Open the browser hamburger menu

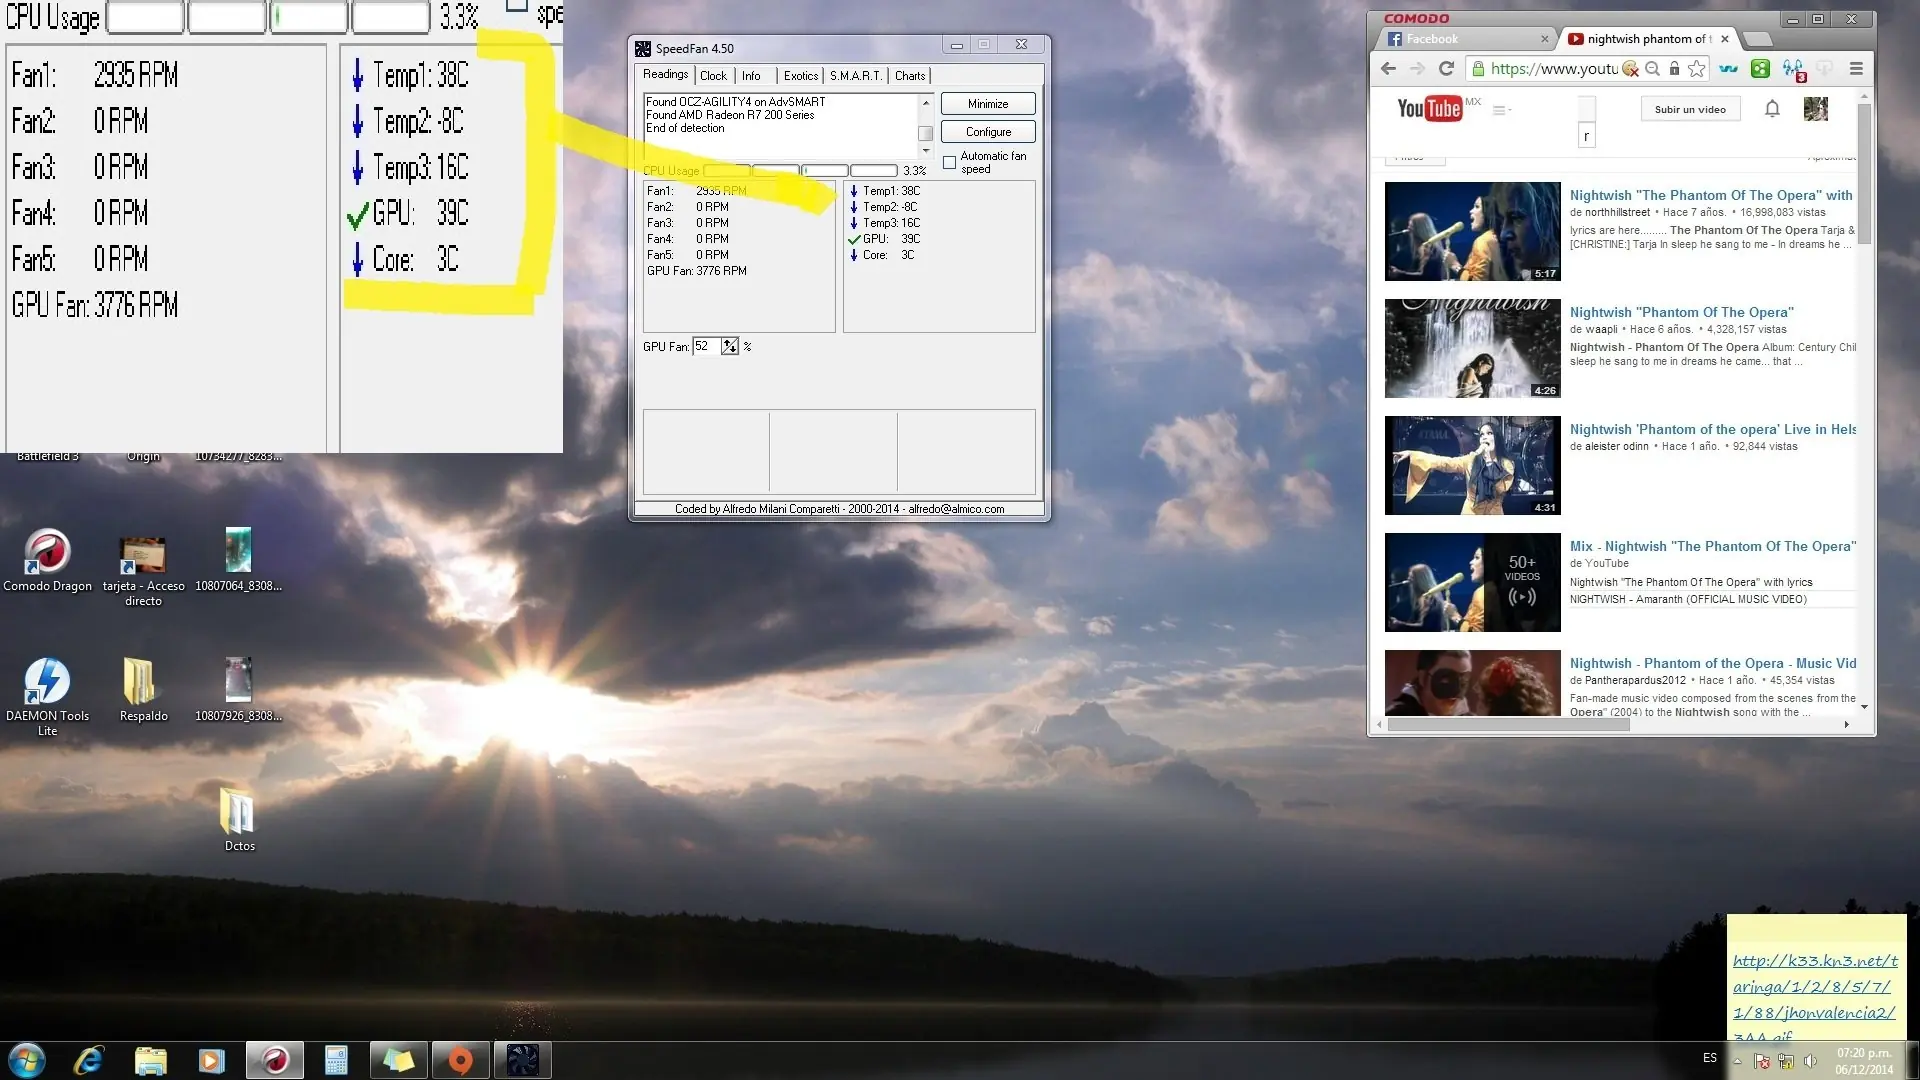pyautogui.click(x=1856, y=68)
